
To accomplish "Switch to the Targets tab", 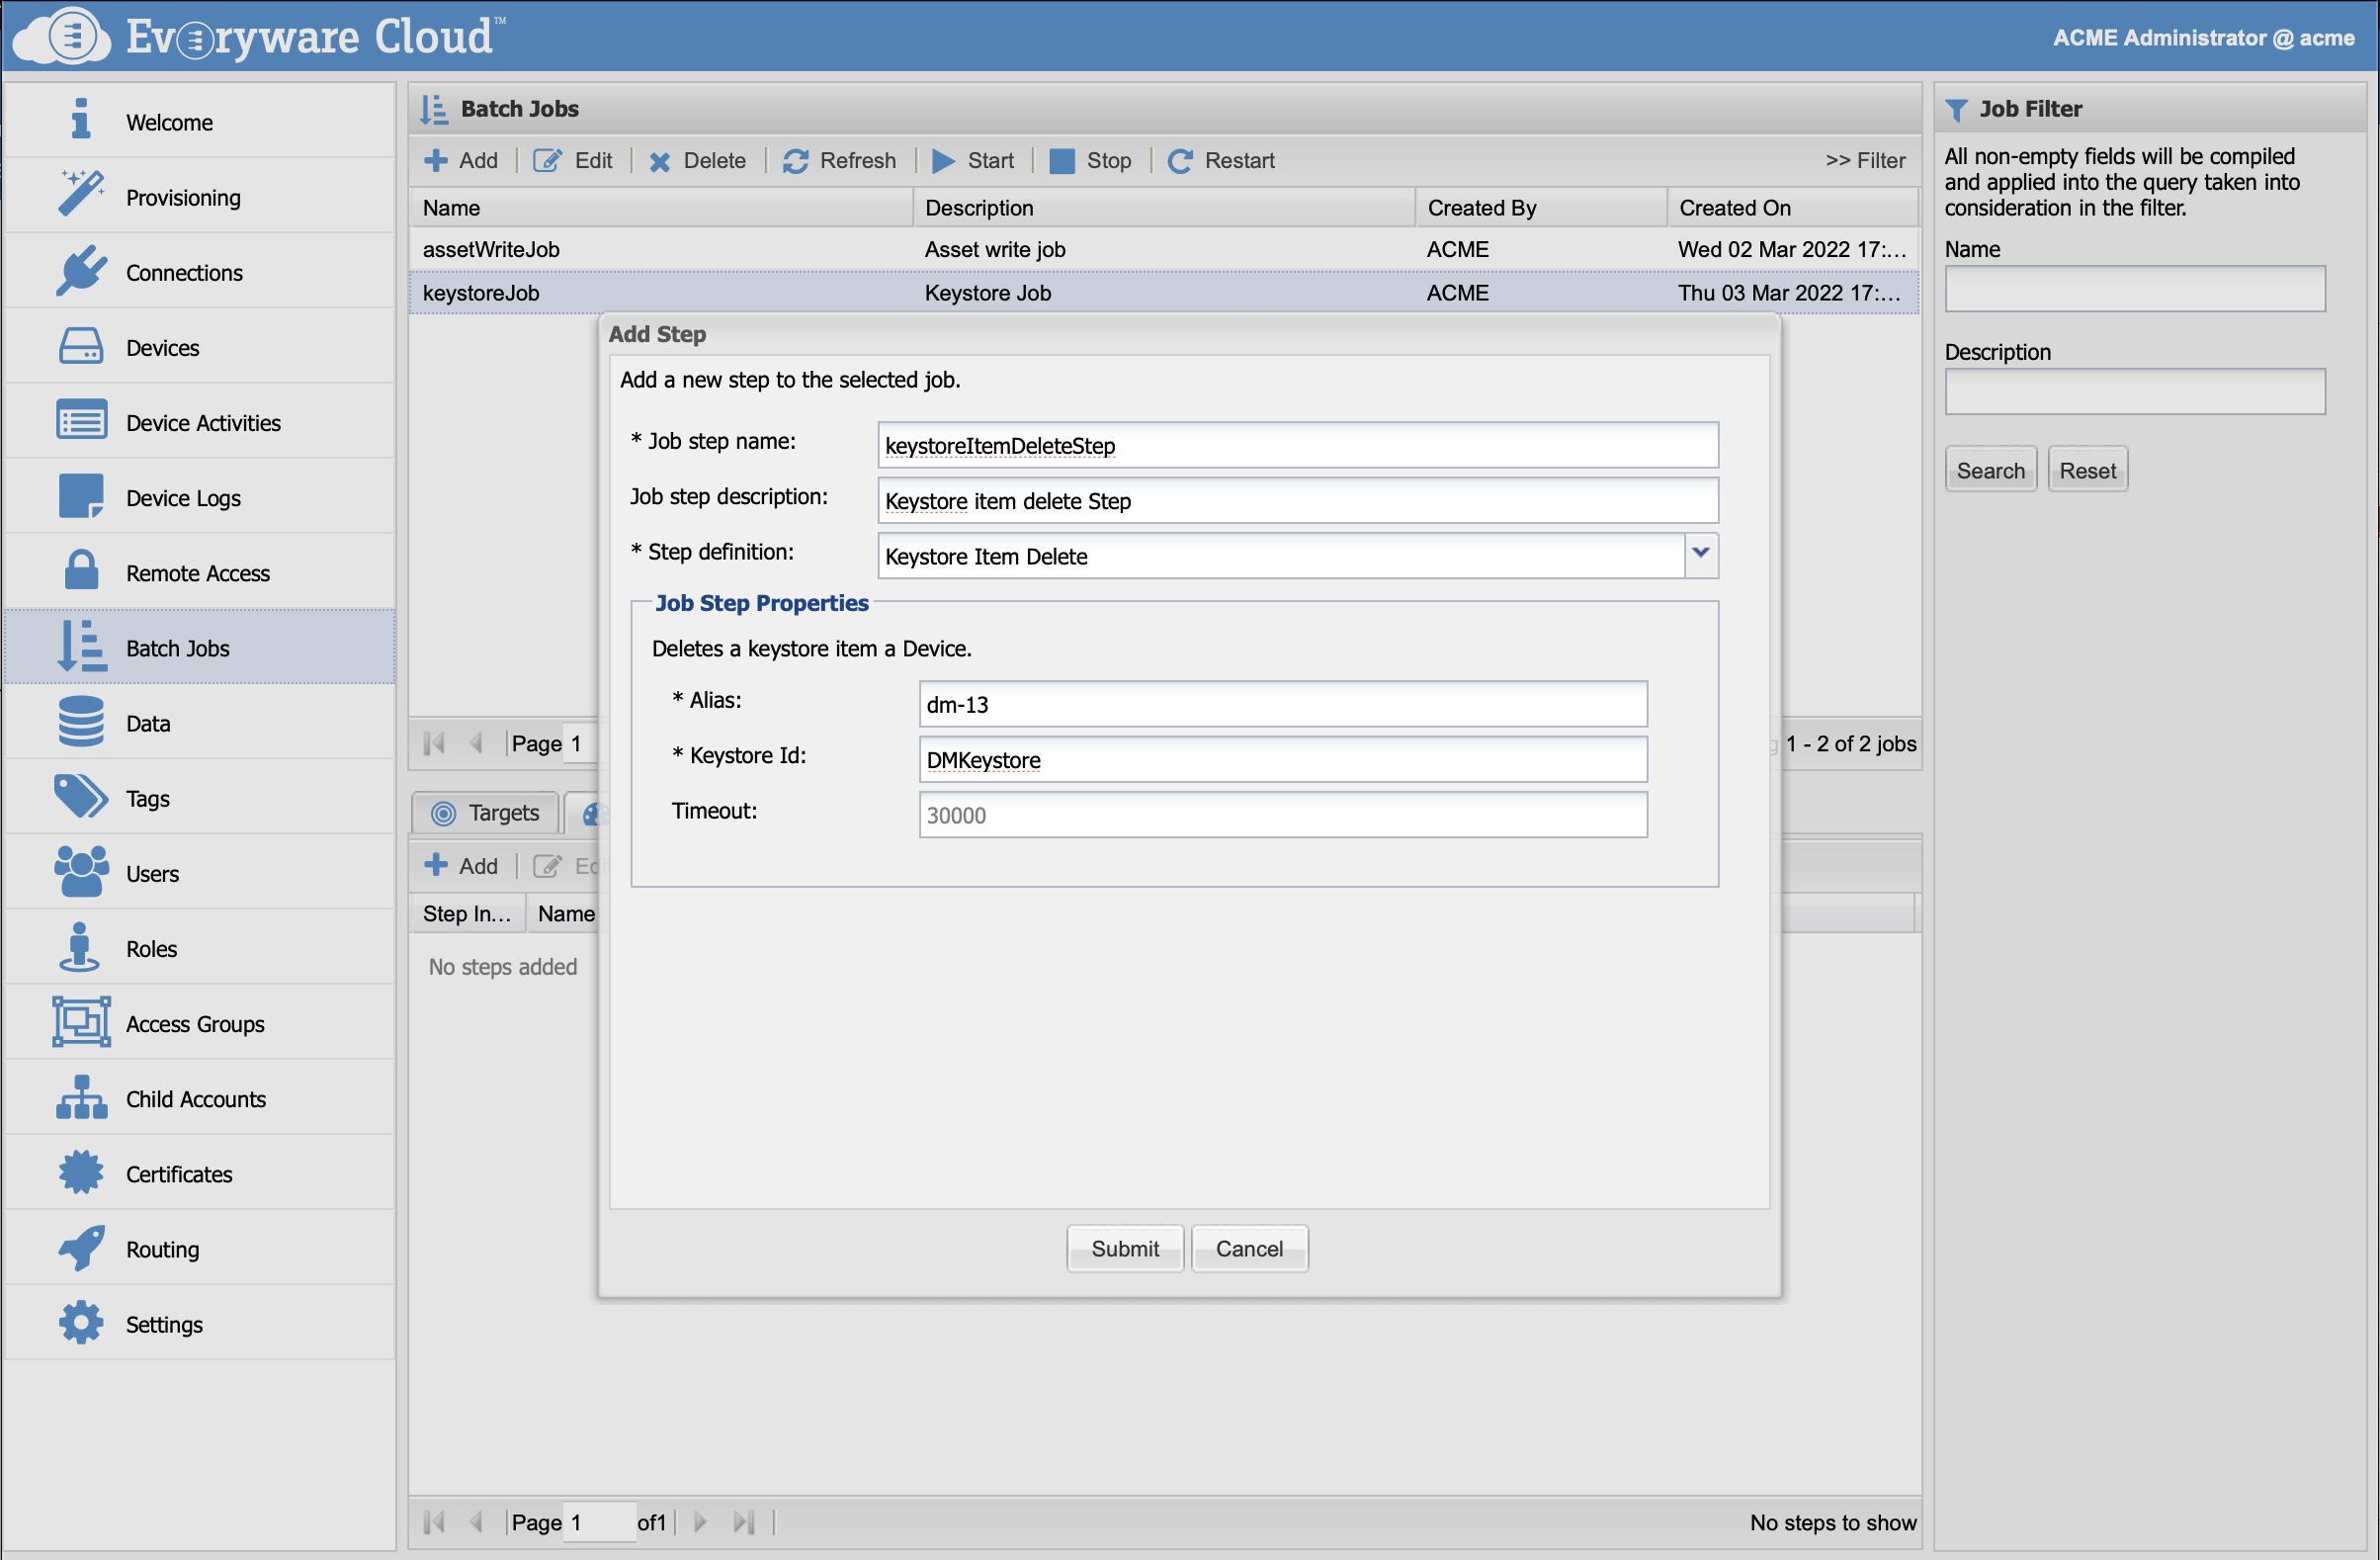I will (x=486, y=812).
